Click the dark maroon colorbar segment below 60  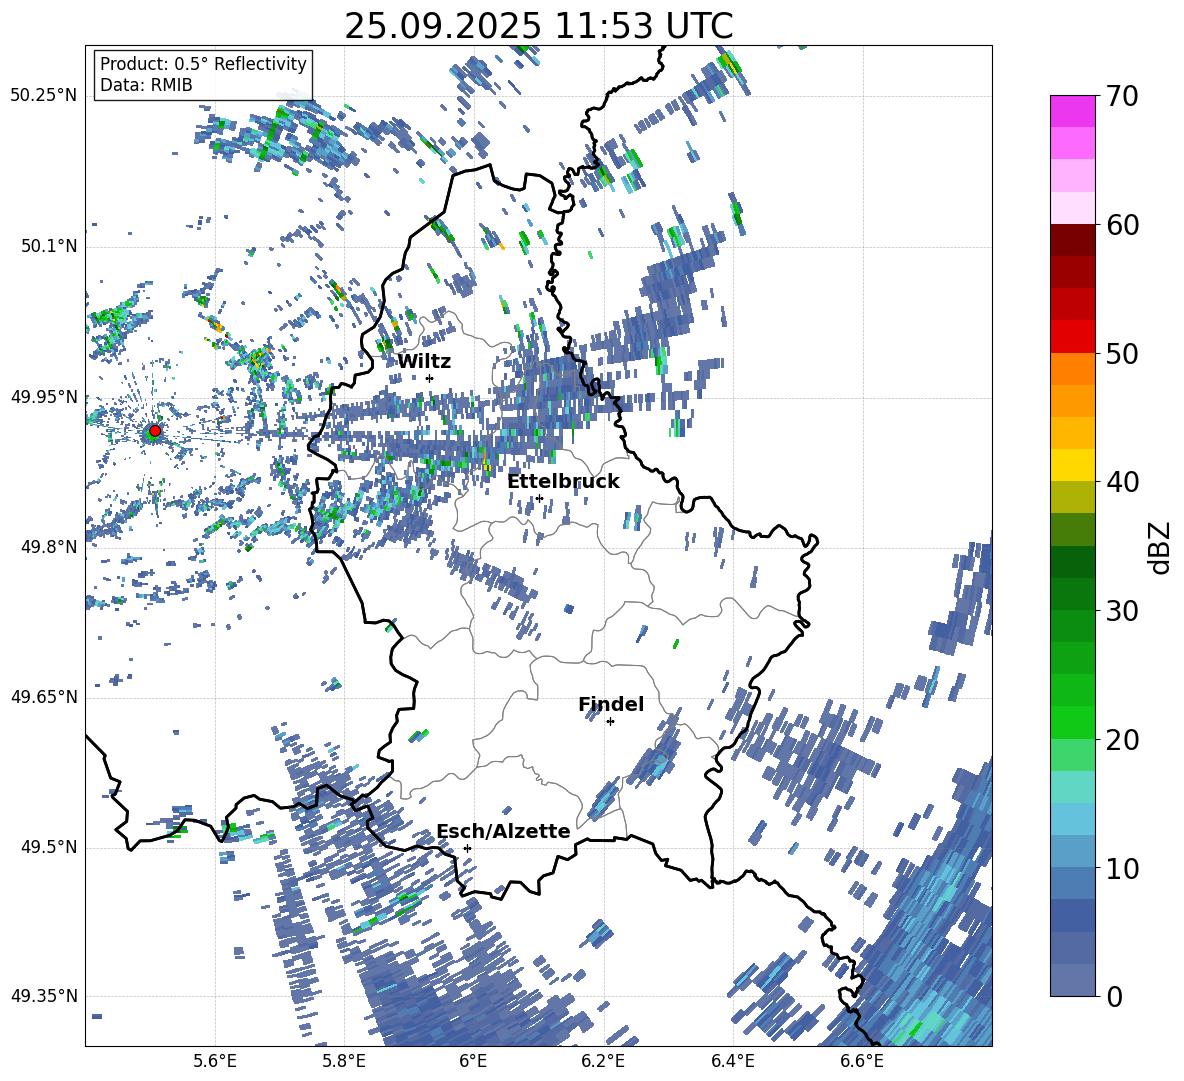(x=1072, y=240)
